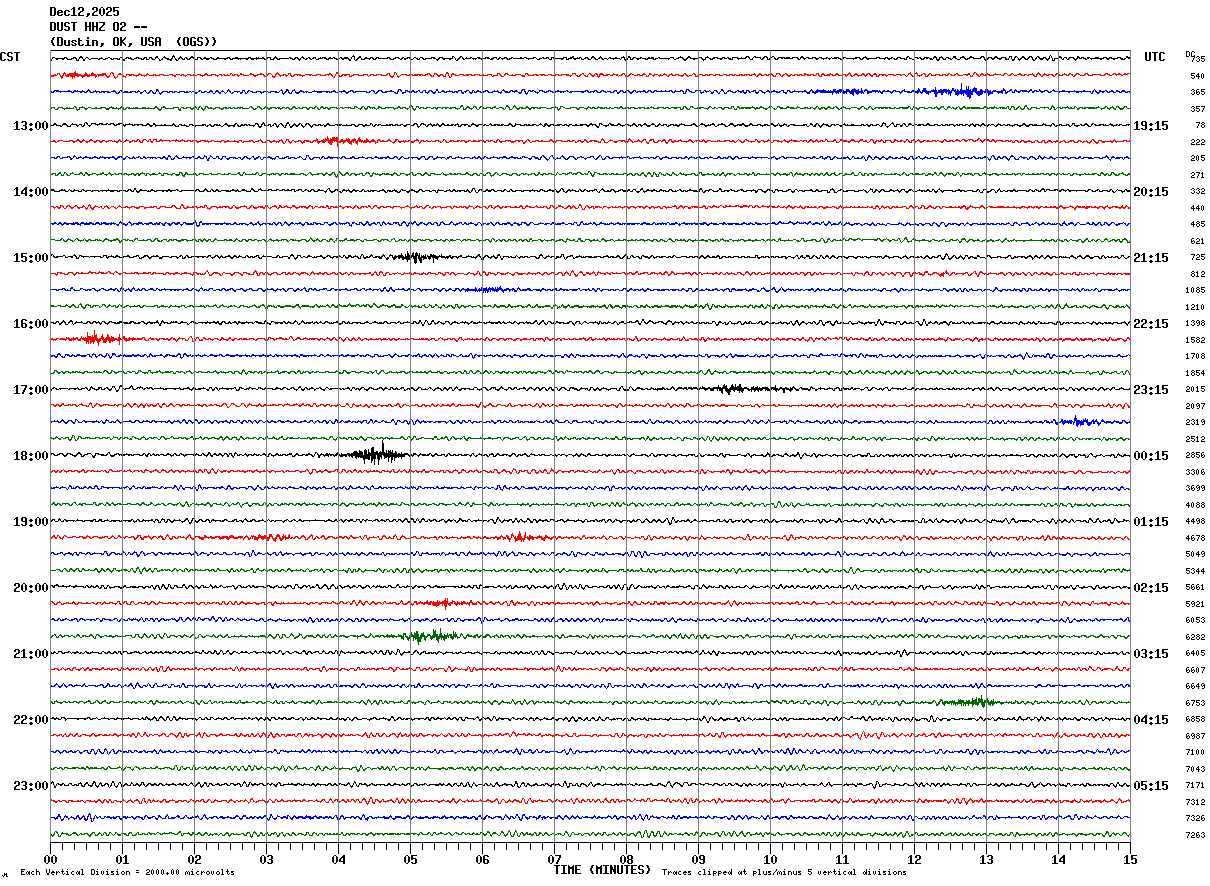The image size is (1210, 886).
Task: Click minute 15 tick on the time axis
Action: coord(1129,859)
